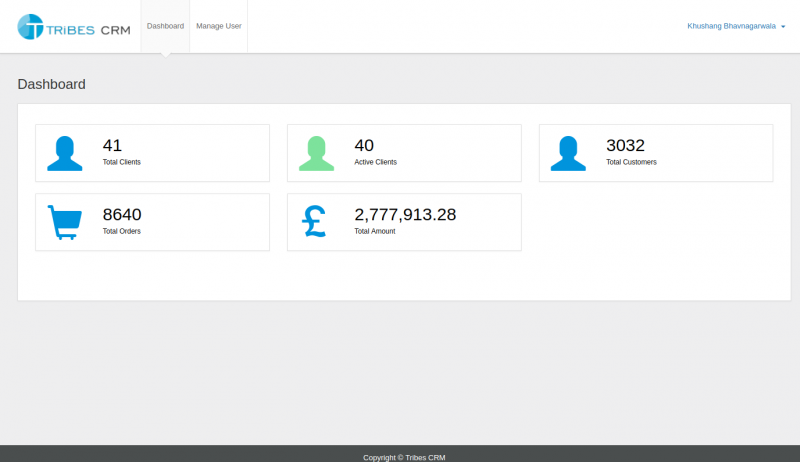Screen dimensions: 800x462
Task: Go to Manage User menu item
Action: point(218,26)
